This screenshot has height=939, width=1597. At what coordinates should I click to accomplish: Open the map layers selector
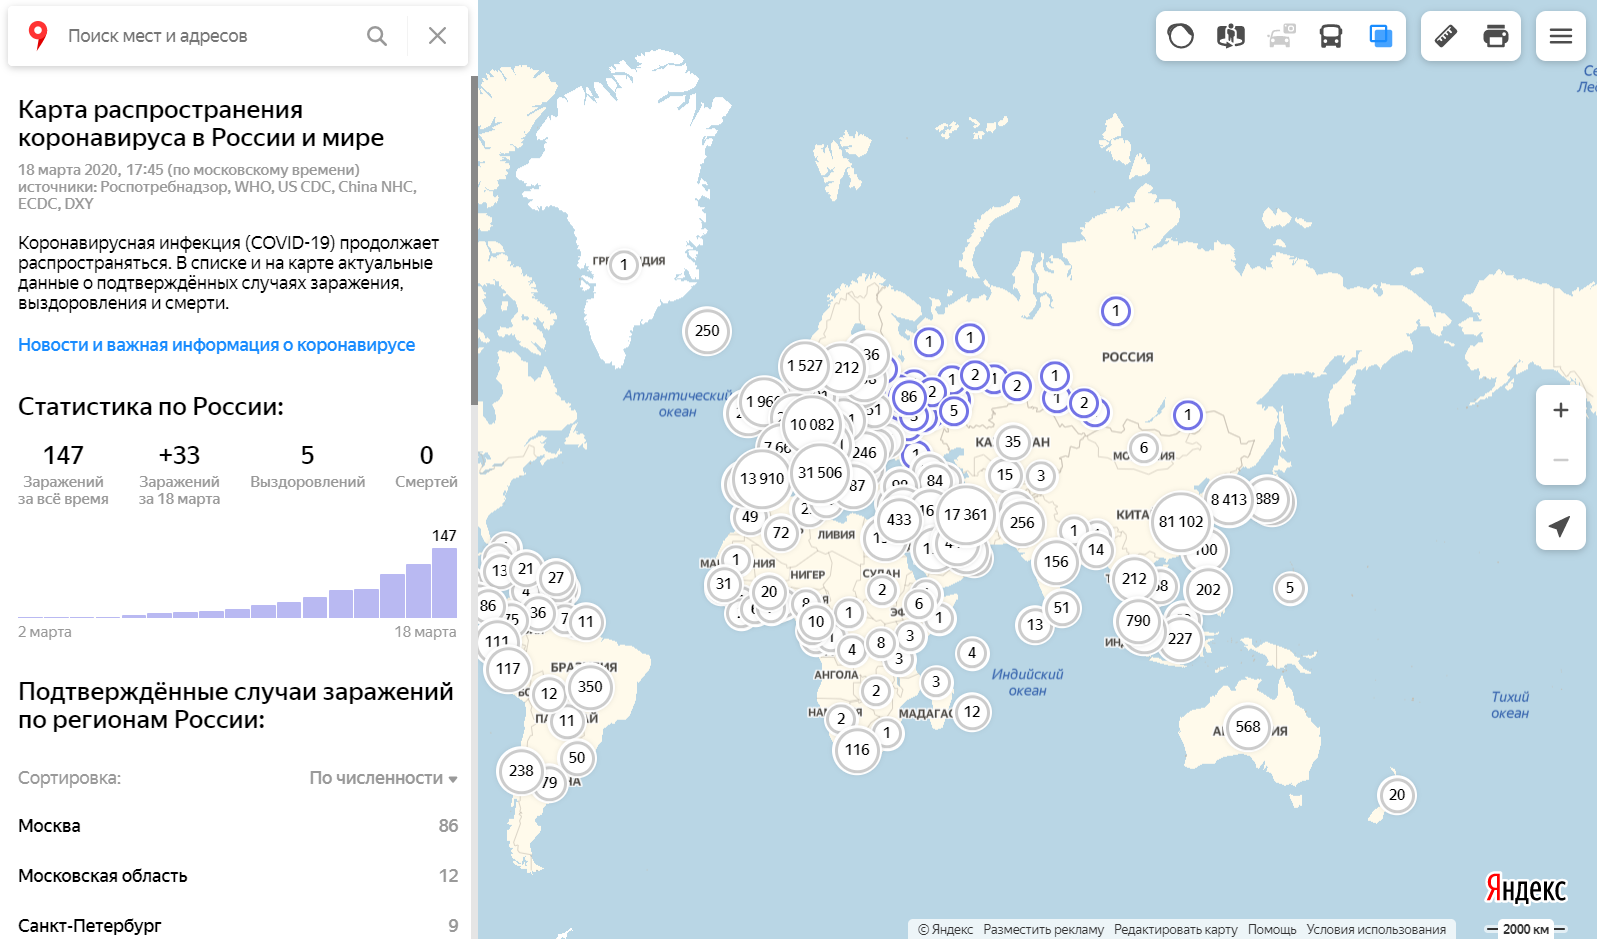coord(1381,36)
